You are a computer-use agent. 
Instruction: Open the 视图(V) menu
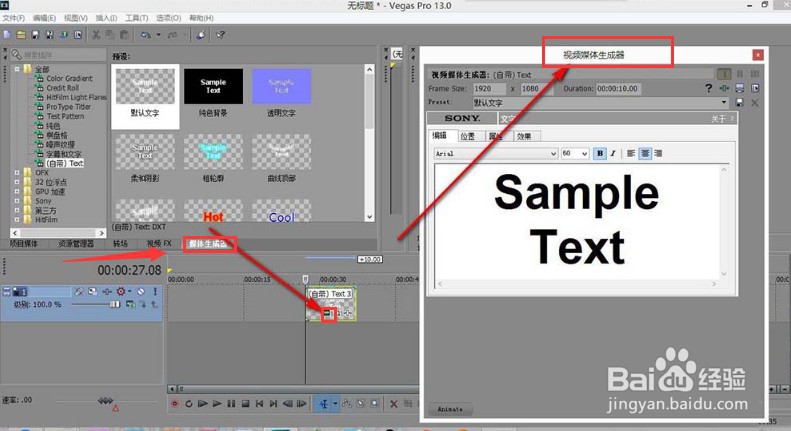pos(76,18)
